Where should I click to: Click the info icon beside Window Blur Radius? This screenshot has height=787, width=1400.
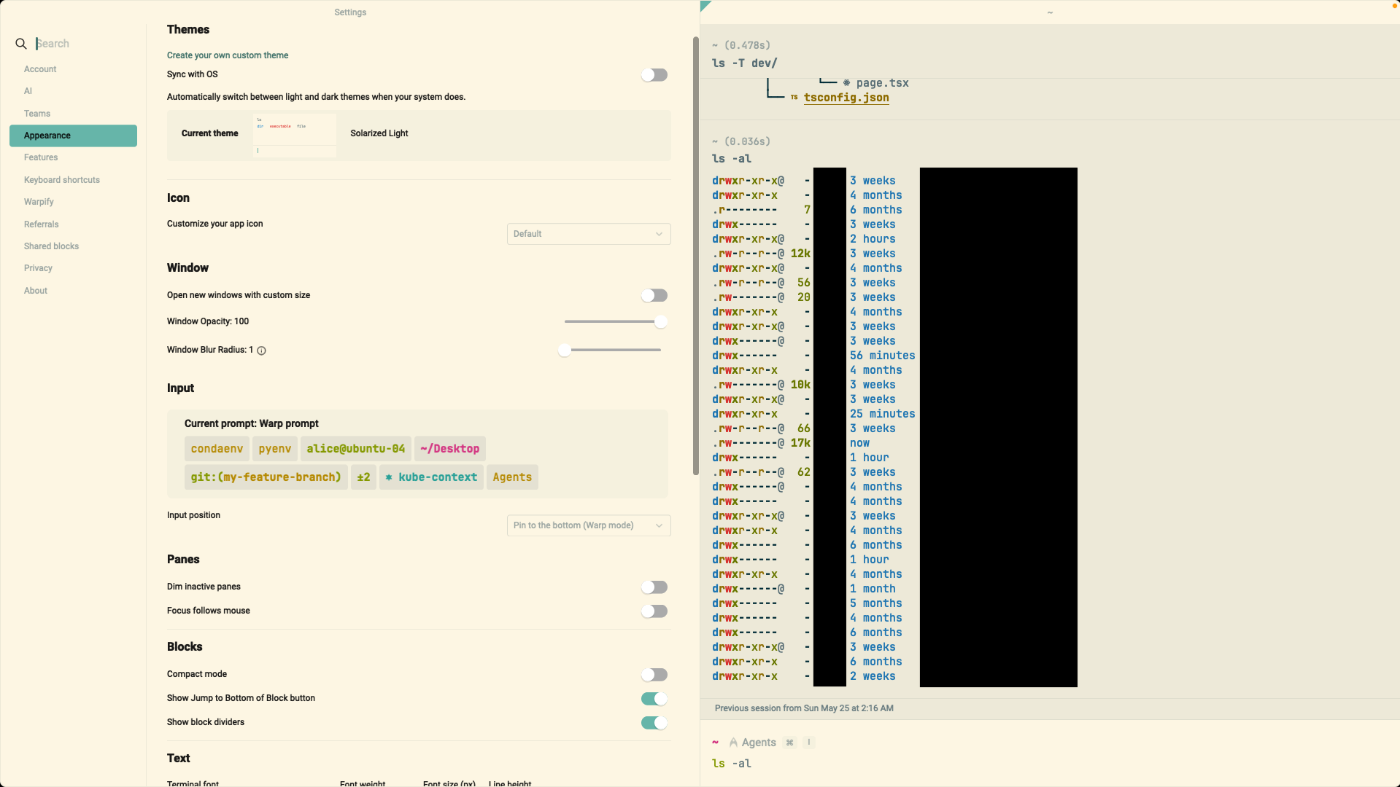(x=262, y=351)
